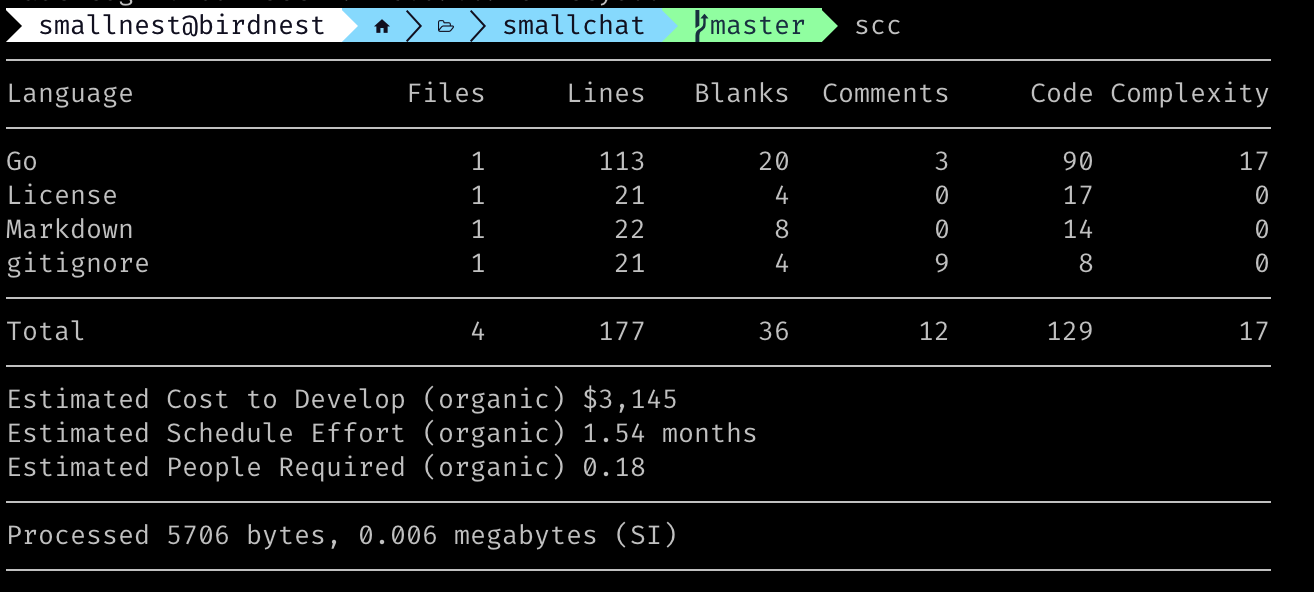This screenshot has height=592, width=1314.
Task: Select the Go language row label
Action: [22, 161]
